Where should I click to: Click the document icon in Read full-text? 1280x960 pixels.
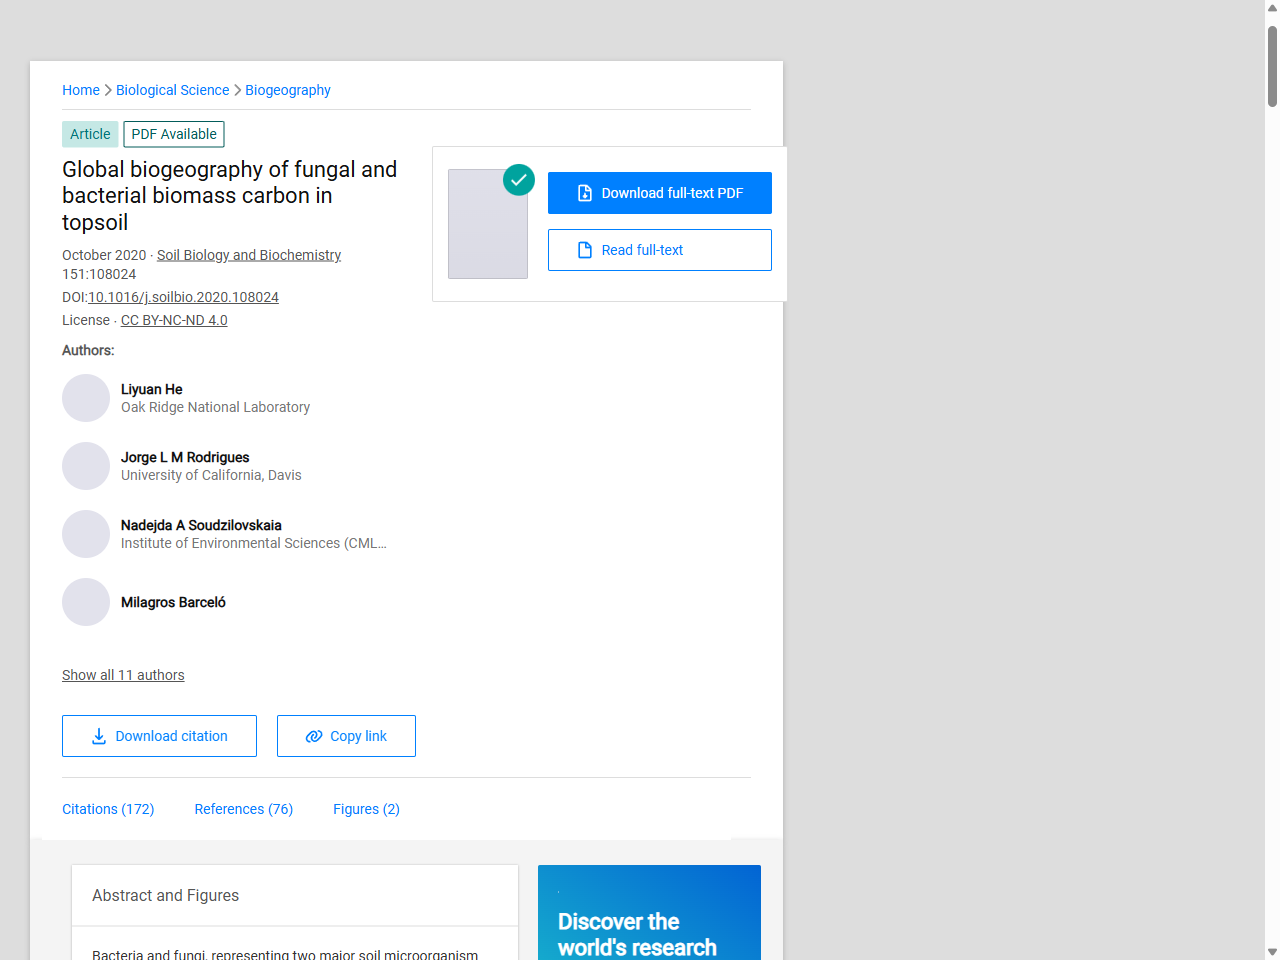[x=585, y=250]
